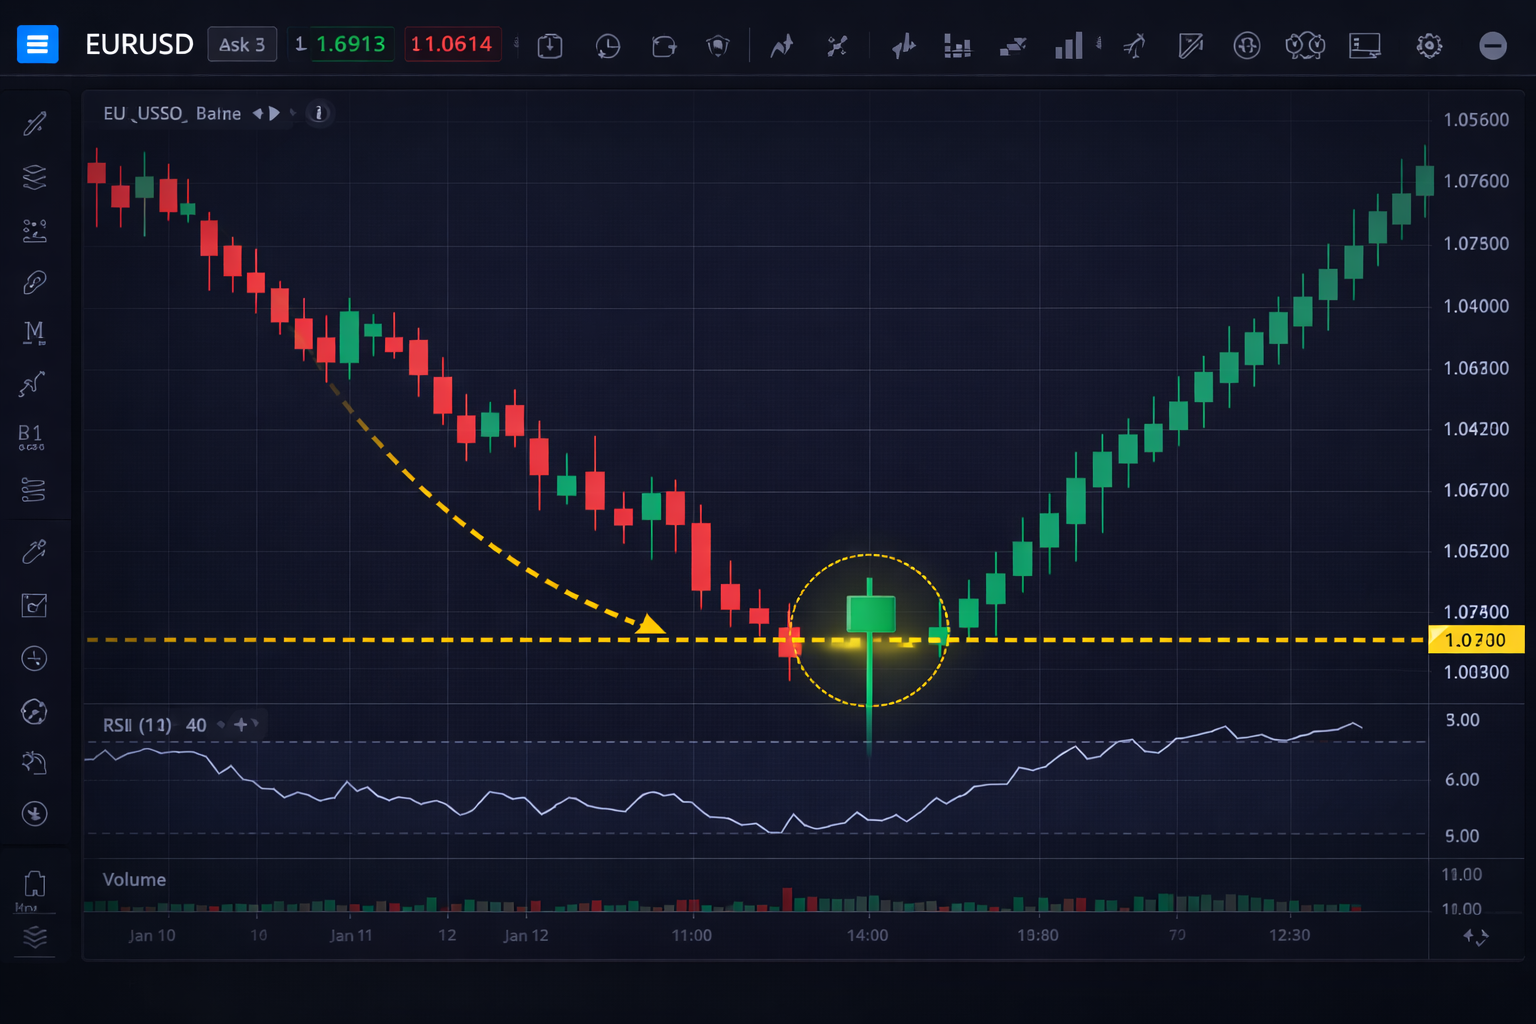The height and width of the screenshot is (1024, 1536).
Task: Open the layers icon on the left sidebar
Action: pos(35,176)
